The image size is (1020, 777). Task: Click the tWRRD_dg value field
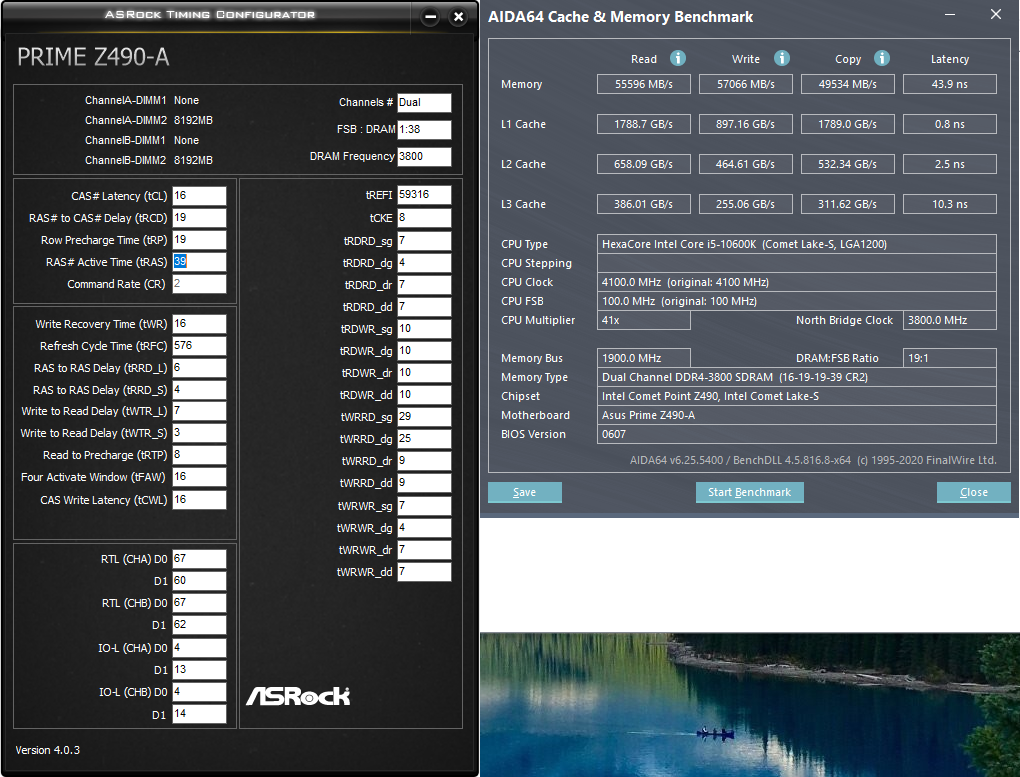424,439
